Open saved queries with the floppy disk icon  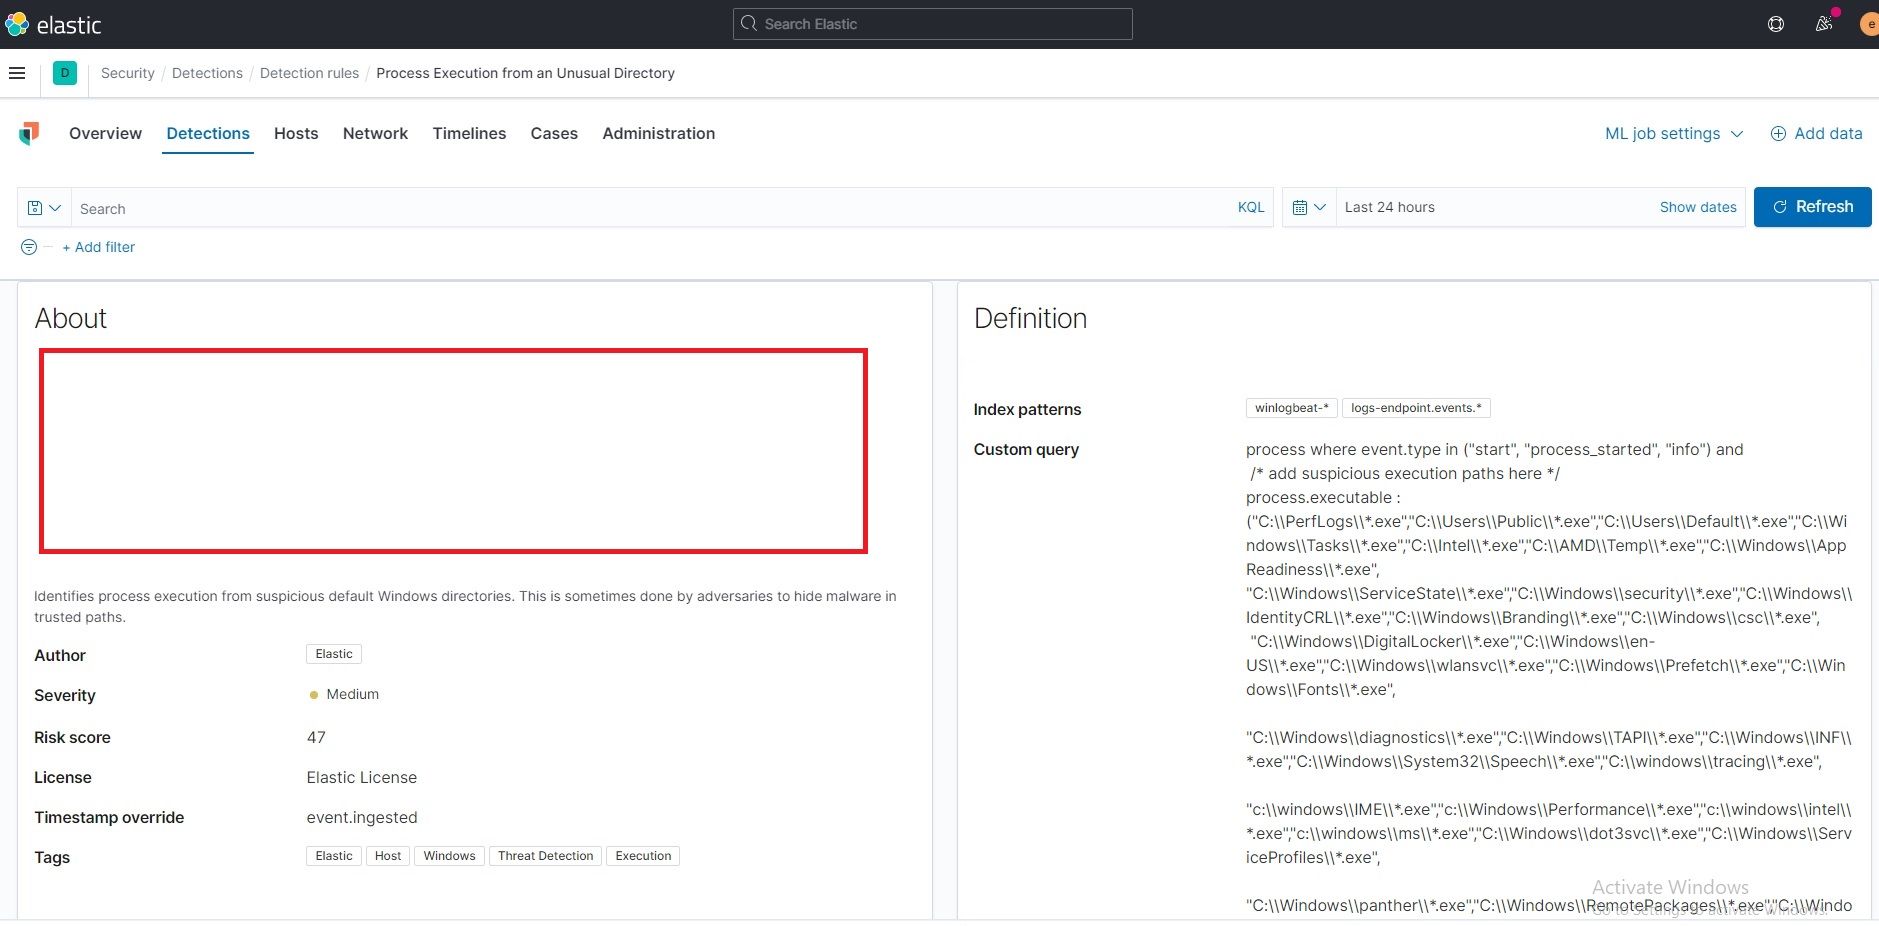point(33,207)
